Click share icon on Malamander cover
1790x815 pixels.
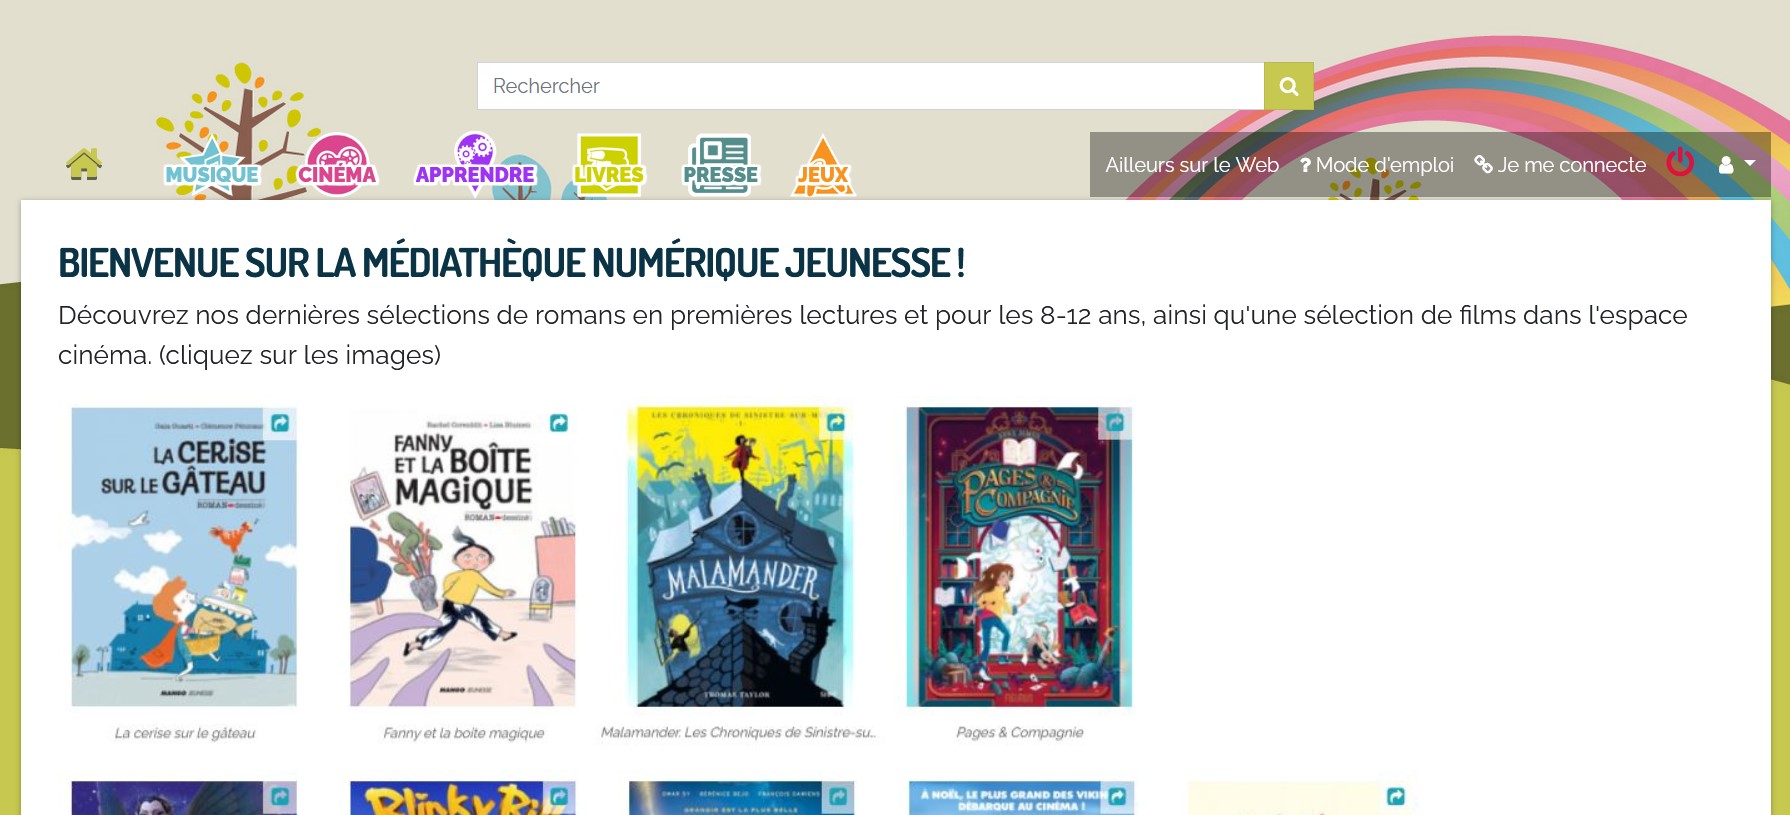click(x=836, y=423)
